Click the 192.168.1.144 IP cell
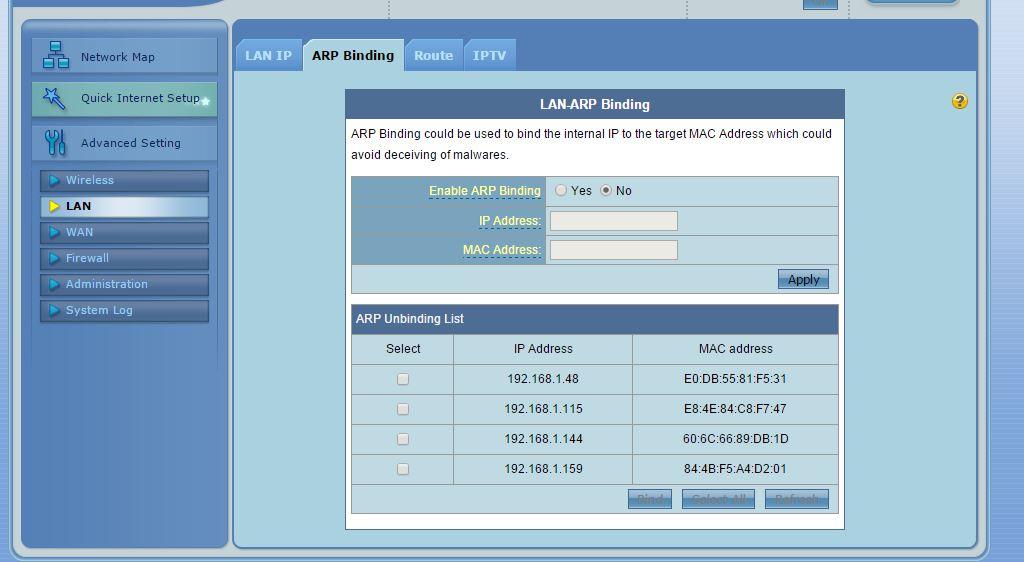 pyautogui.click(x=543, y=439)
